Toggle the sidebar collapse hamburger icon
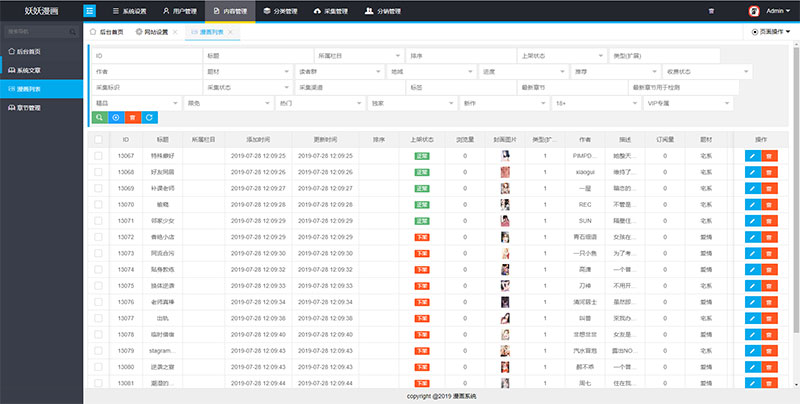This screenshot has height=404, width=800. coord(90,11)
